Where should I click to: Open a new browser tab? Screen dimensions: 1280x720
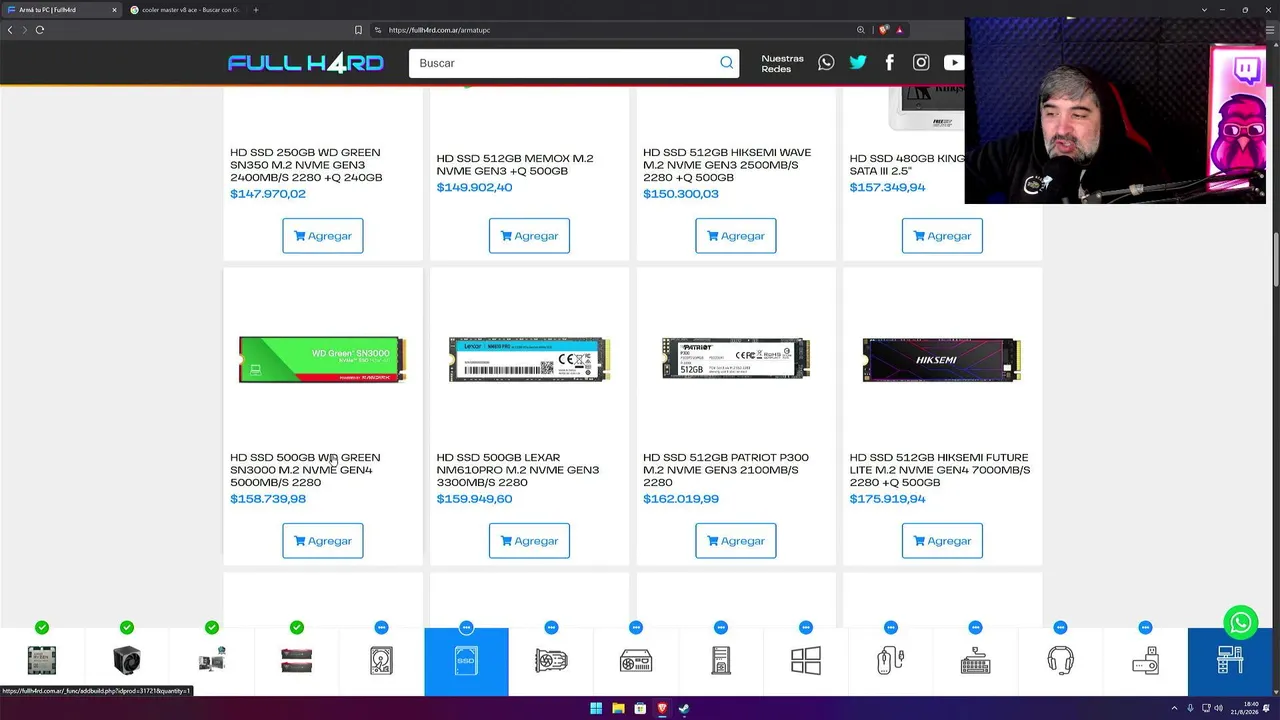(x=256, y=10)
